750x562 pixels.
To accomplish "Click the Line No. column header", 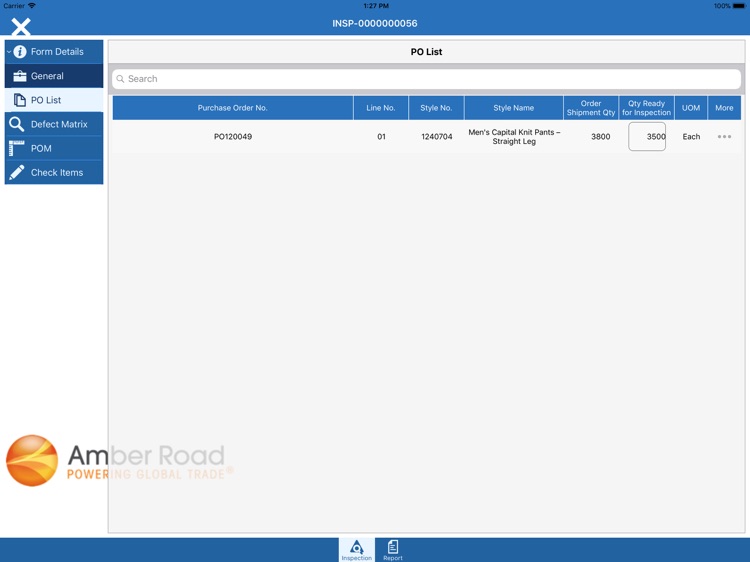I will click(381, 108).
